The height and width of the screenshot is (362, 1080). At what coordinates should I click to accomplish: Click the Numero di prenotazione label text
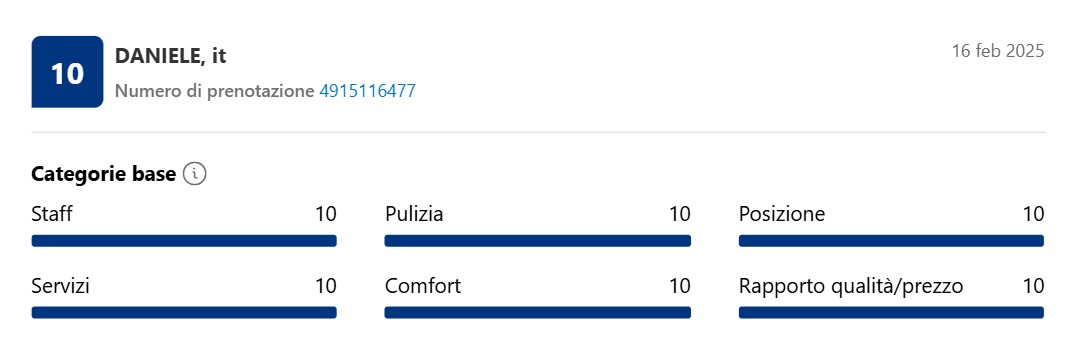[x=214, y=91]
